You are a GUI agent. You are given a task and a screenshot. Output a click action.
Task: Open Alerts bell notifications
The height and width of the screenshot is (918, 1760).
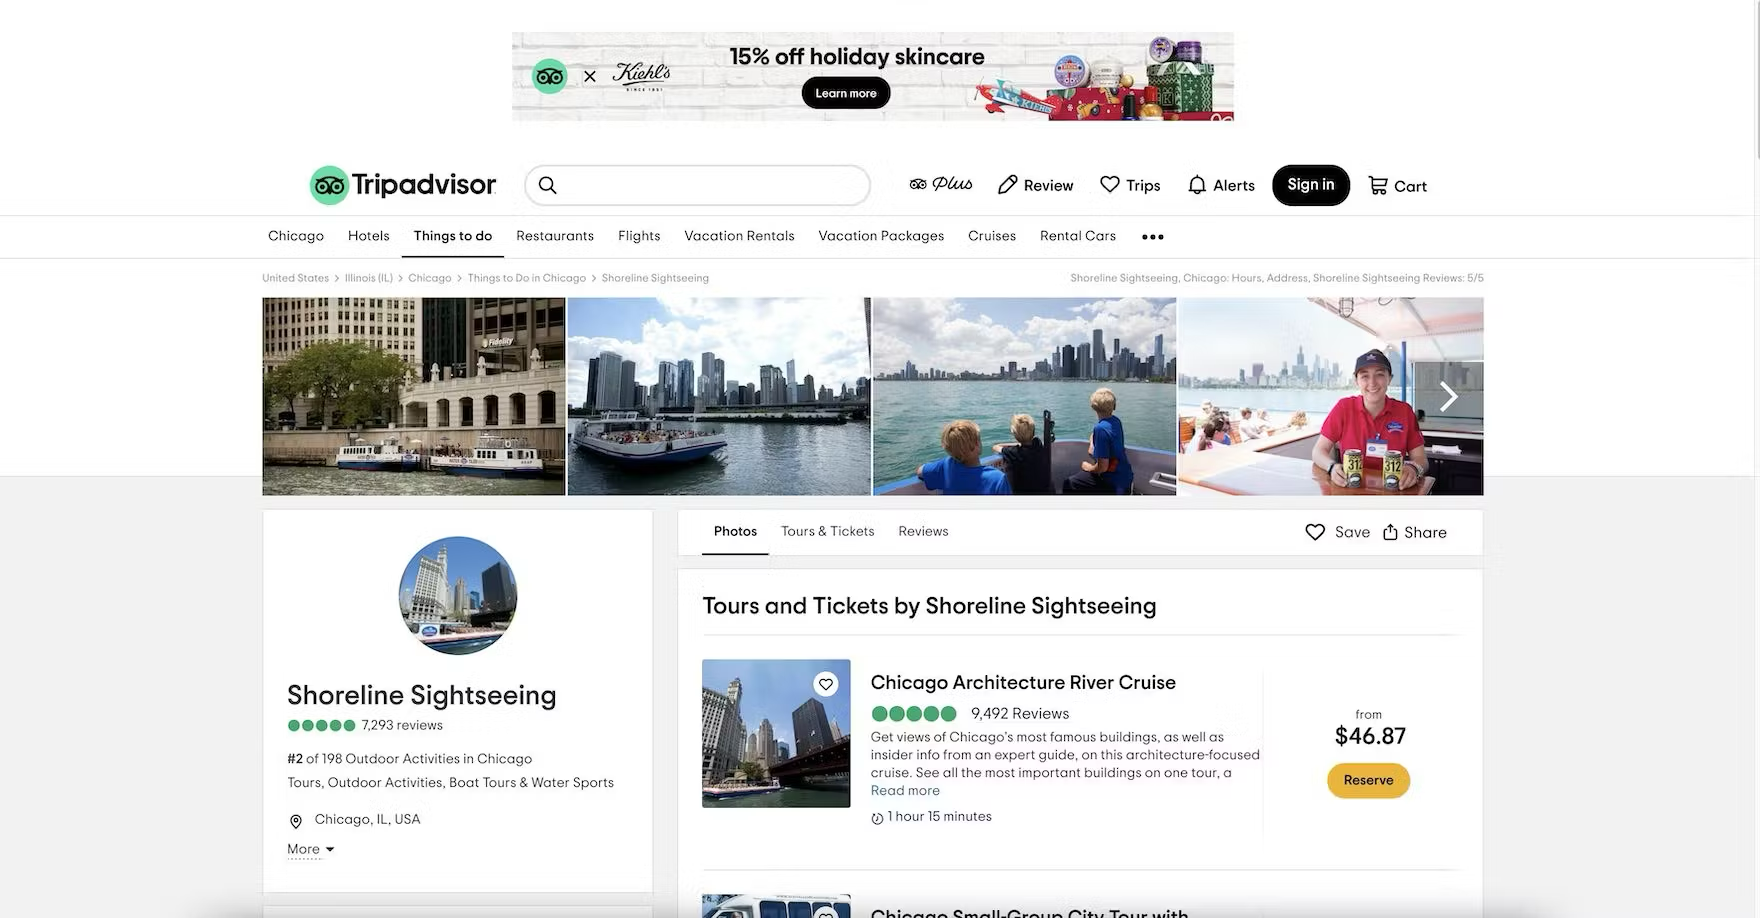pos(1196,185)
